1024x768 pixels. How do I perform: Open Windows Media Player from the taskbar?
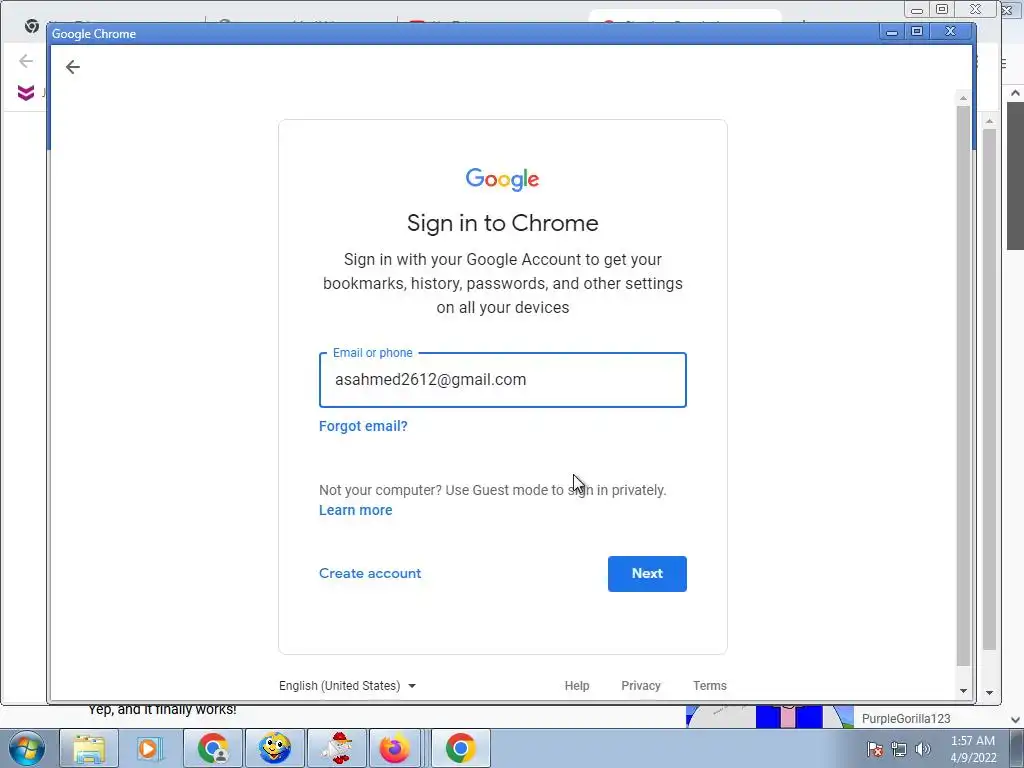point(148,748)
